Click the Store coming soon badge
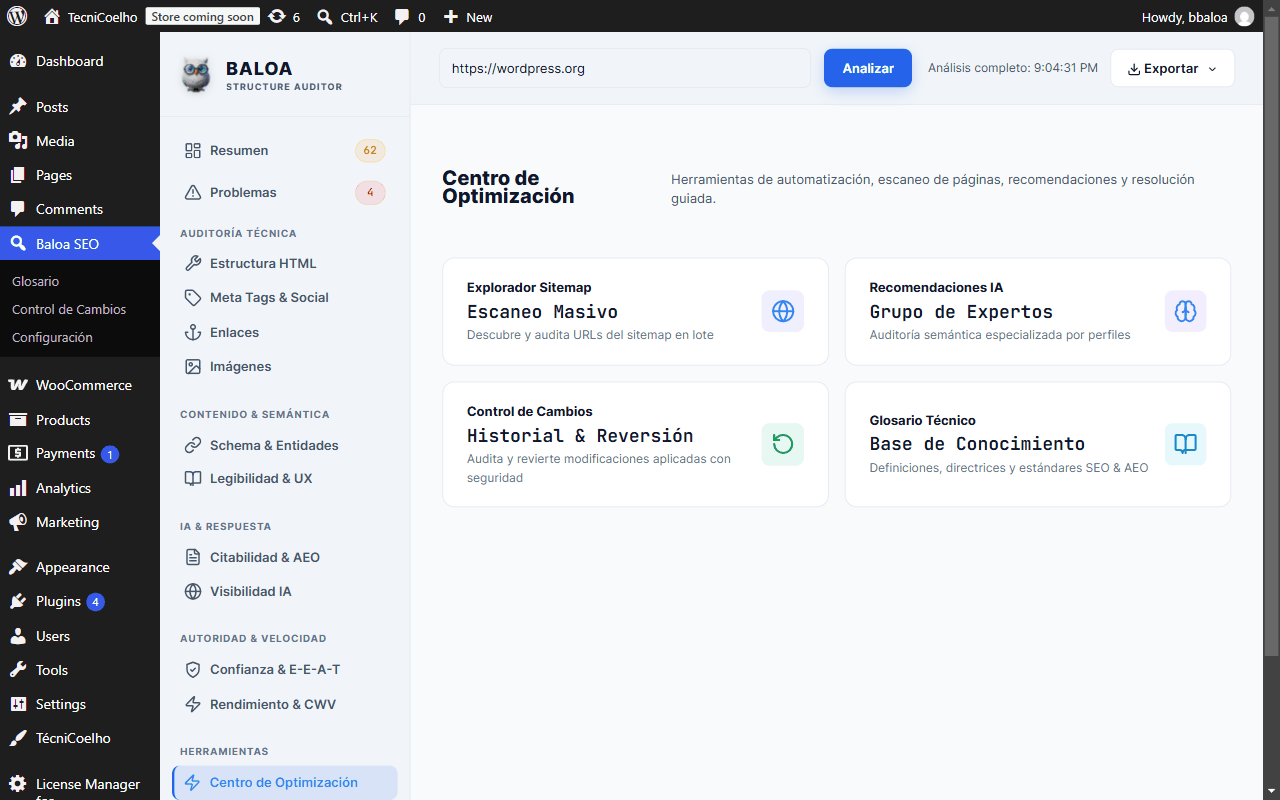This screenshot has height=800, width=1280. (203, 16)
